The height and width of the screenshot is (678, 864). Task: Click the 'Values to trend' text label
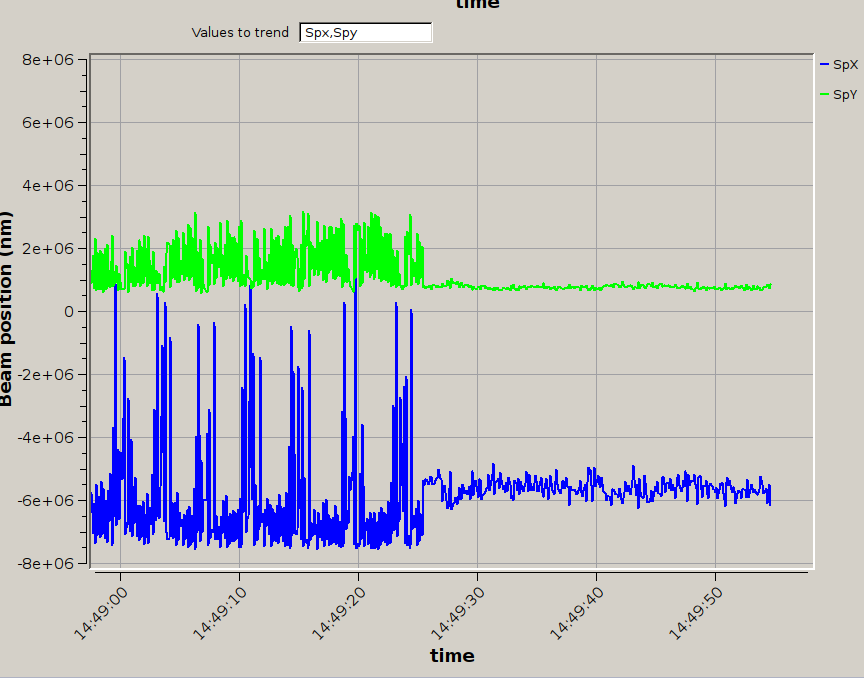coord(240,33)
